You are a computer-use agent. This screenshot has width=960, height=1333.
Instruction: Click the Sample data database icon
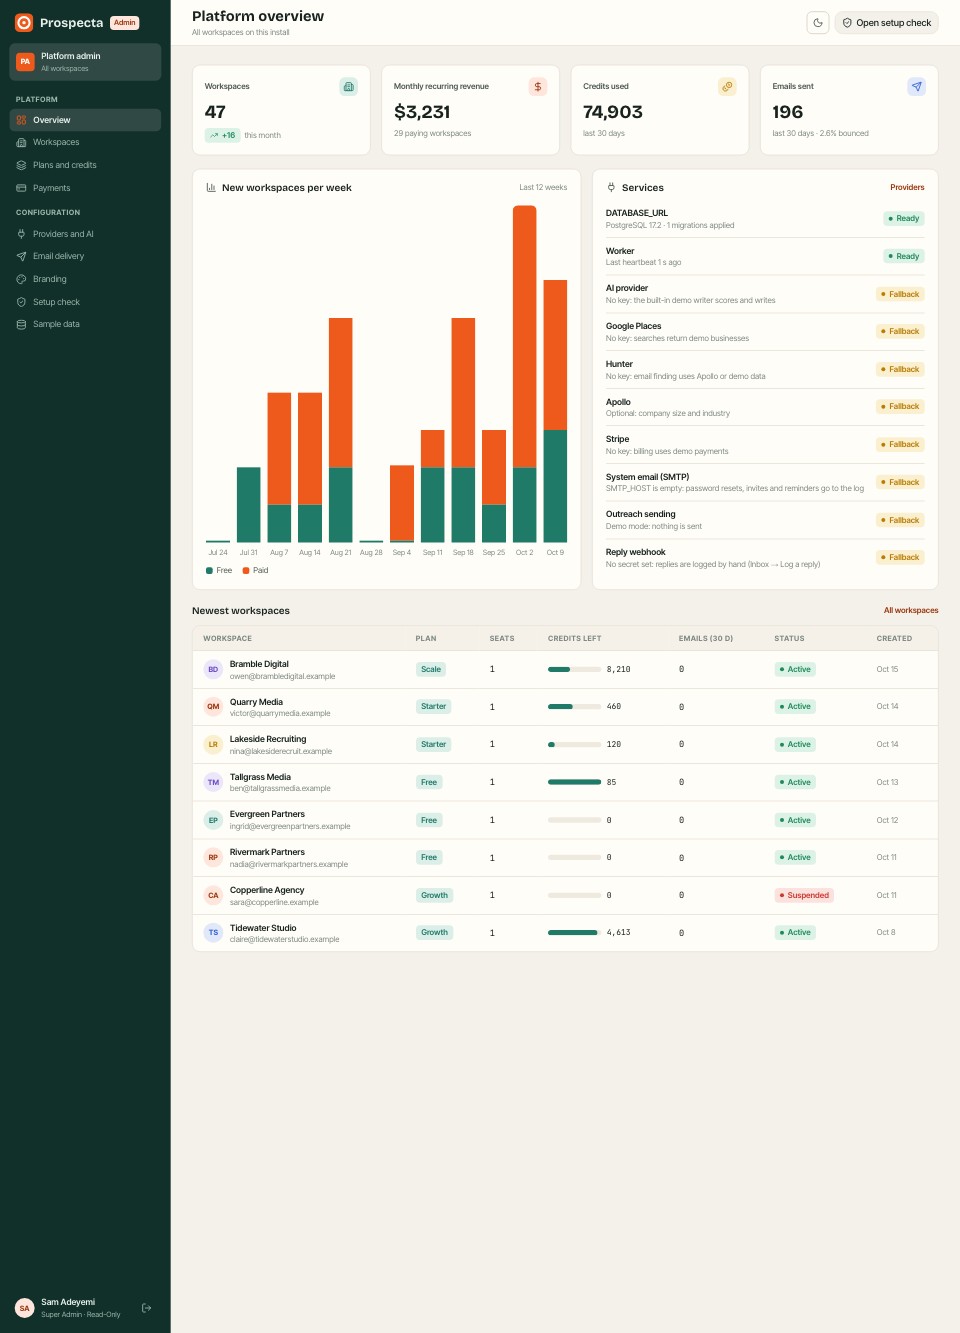(21, 324)
